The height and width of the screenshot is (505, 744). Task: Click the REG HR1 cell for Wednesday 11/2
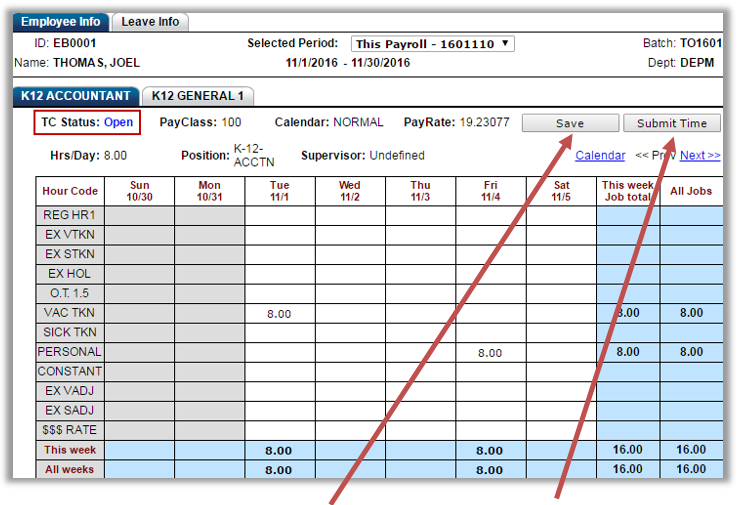coord(350,215)
